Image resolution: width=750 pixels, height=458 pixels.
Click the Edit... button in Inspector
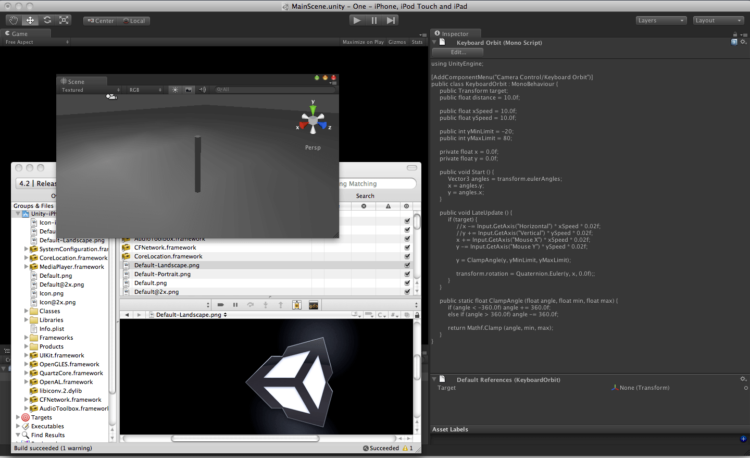tap(458, 52)
